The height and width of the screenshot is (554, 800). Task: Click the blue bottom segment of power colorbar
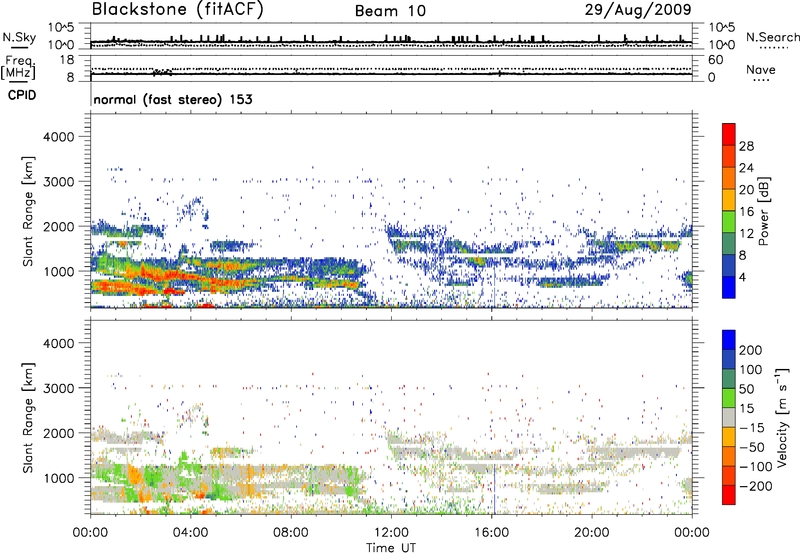click(729, 287)
